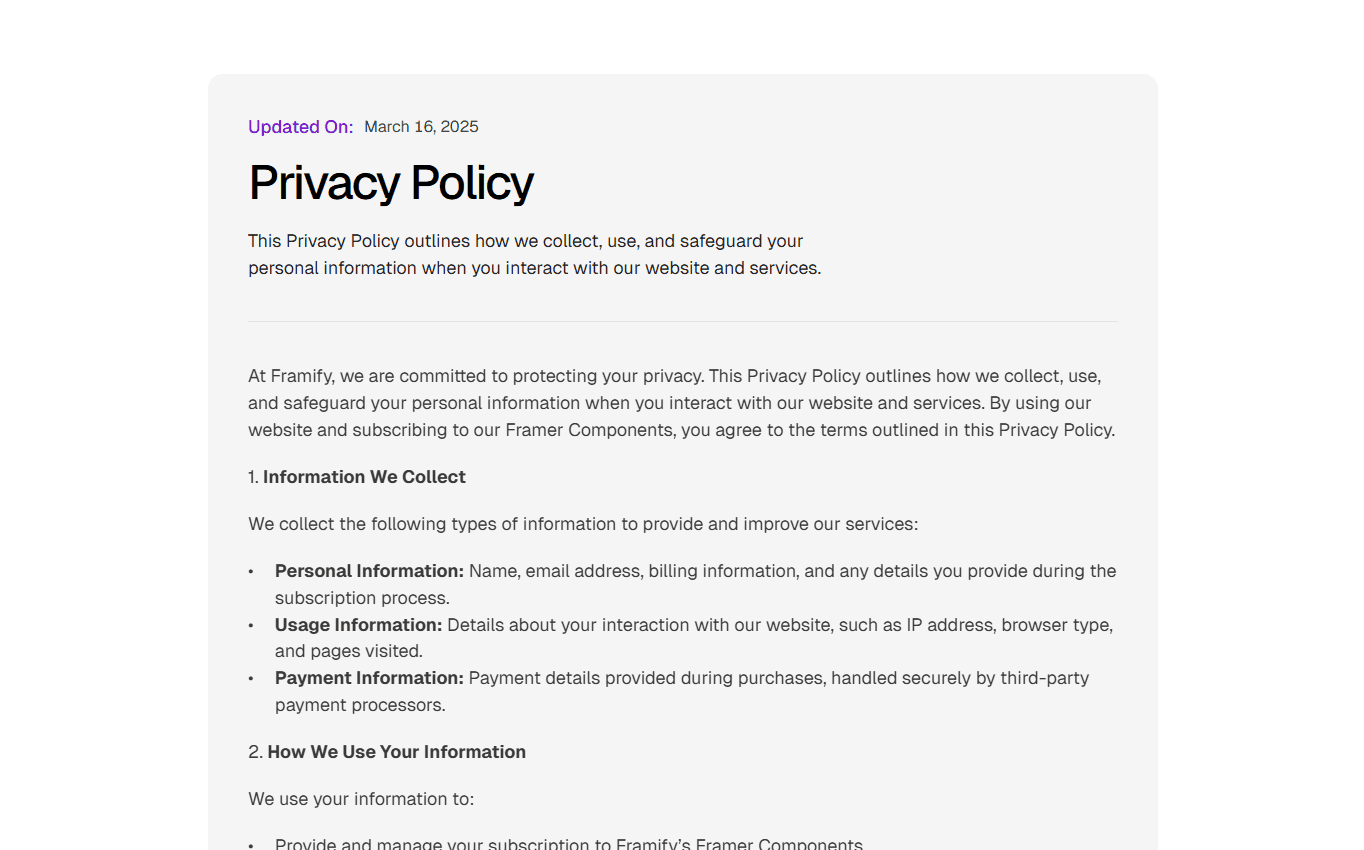Viewport: 1364px width, 850px height.
Task: Click the bullet before Payment Information
Action: click(251, 678)
